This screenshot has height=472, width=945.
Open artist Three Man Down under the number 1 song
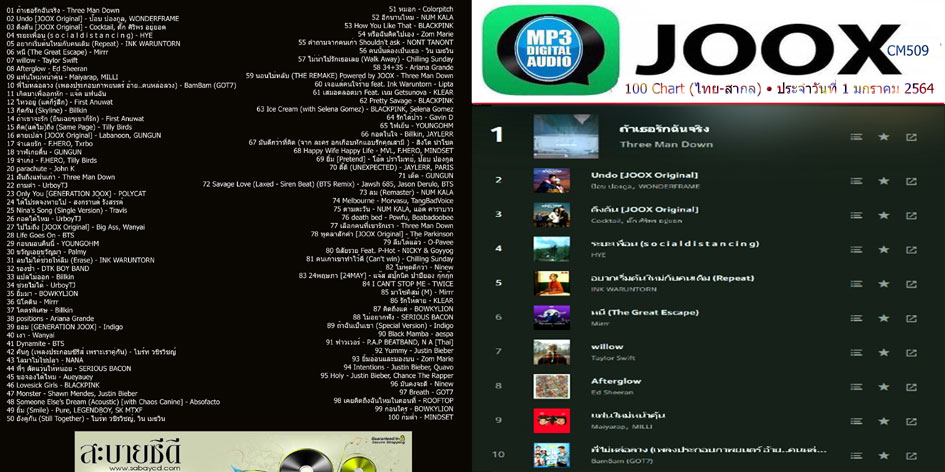pyautogui.click(x=666, y=145)
